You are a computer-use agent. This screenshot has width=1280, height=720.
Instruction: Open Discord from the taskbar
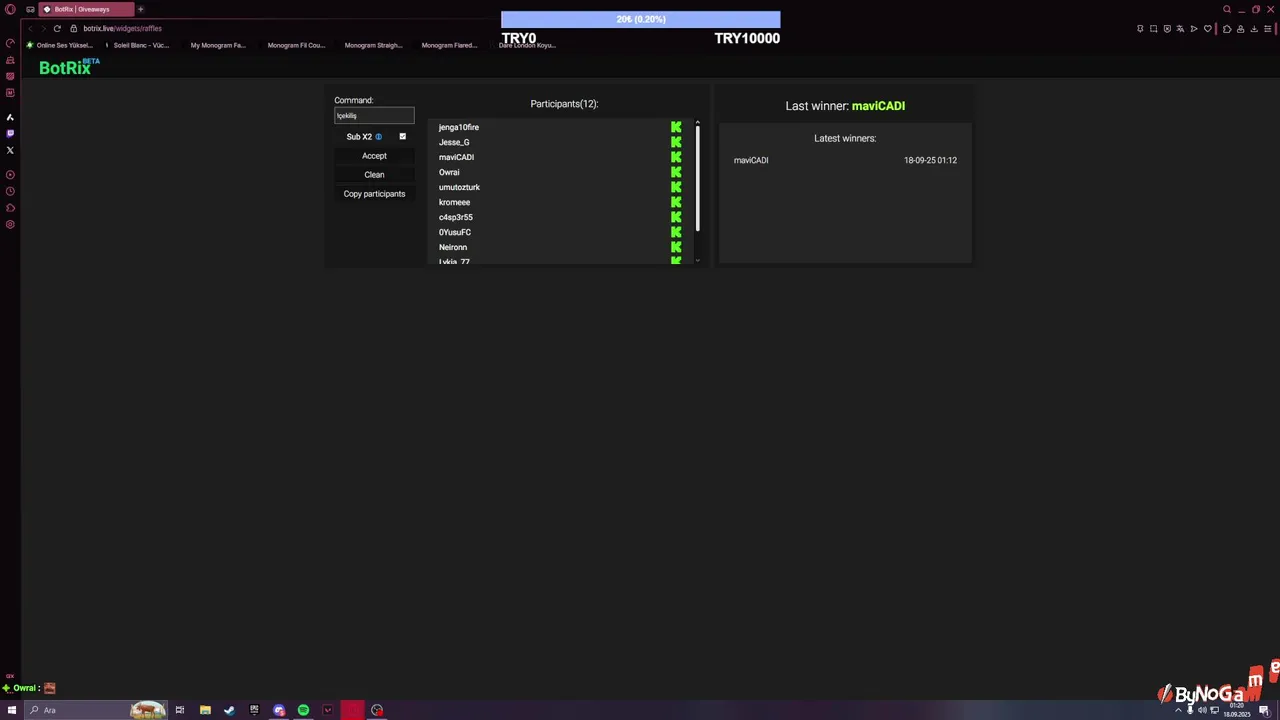[x=279, y=710]
